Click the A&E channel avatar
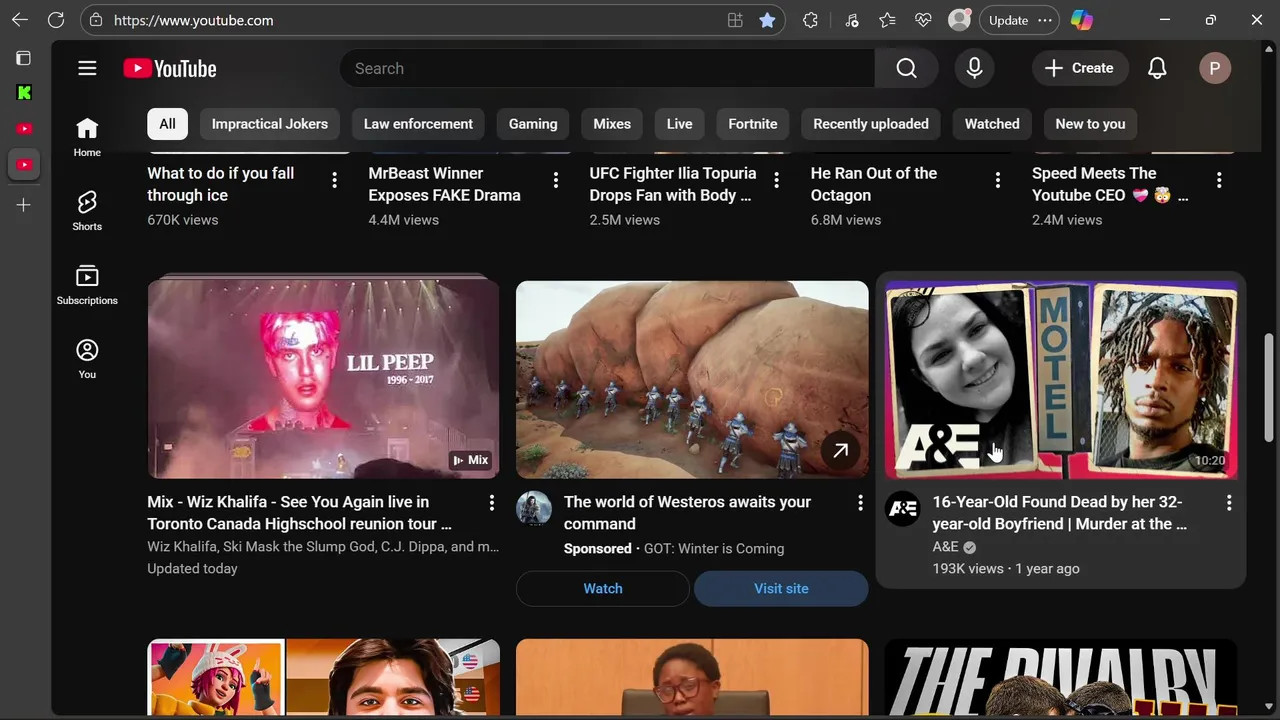This screenshot has width=1280, height=720. click(x=903, y=509)
